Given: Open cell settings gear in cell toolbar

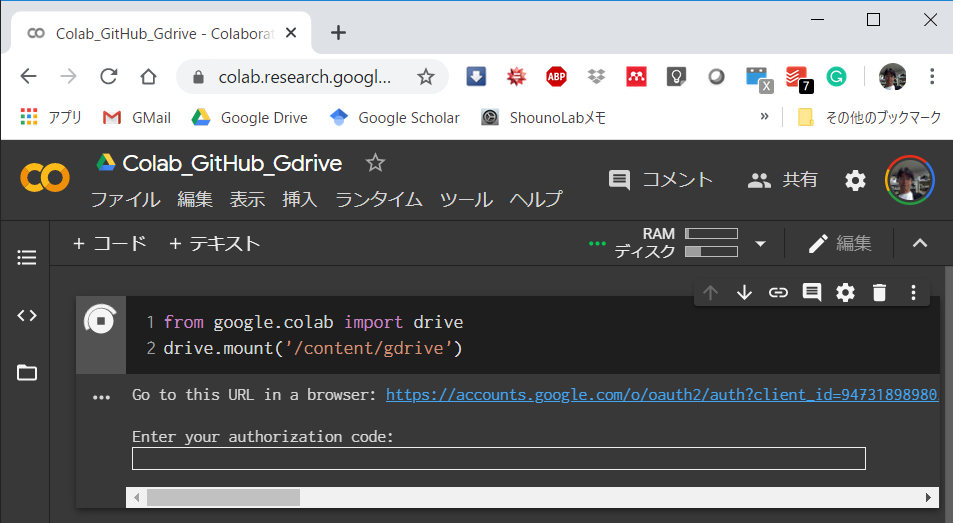Looking at the screenshot, I should pyautogui.click(x=845, y=293).
